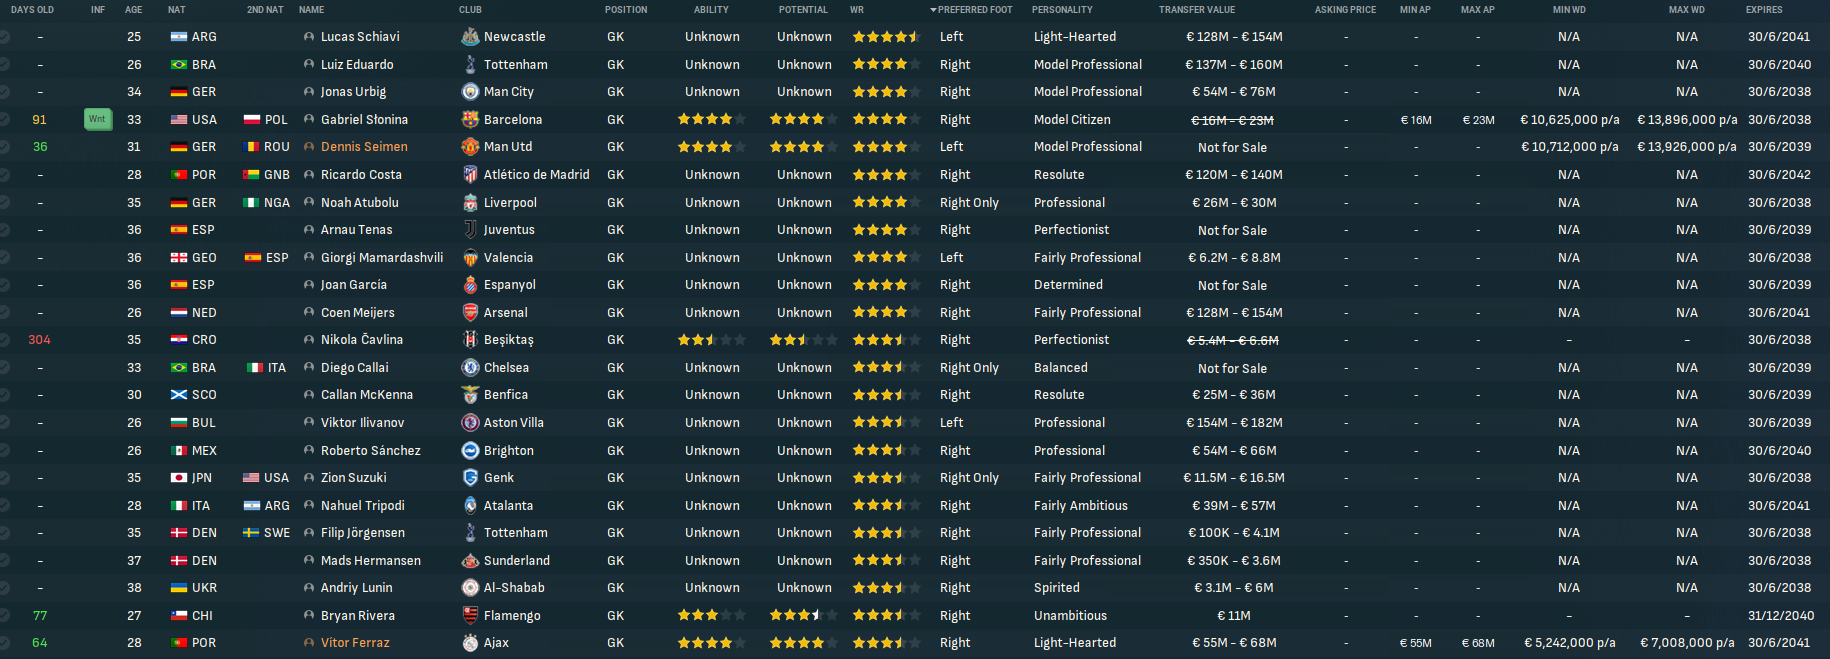
Task: Click Nikola Čavlina's ability star rating
Action: (x=711, y=340)
